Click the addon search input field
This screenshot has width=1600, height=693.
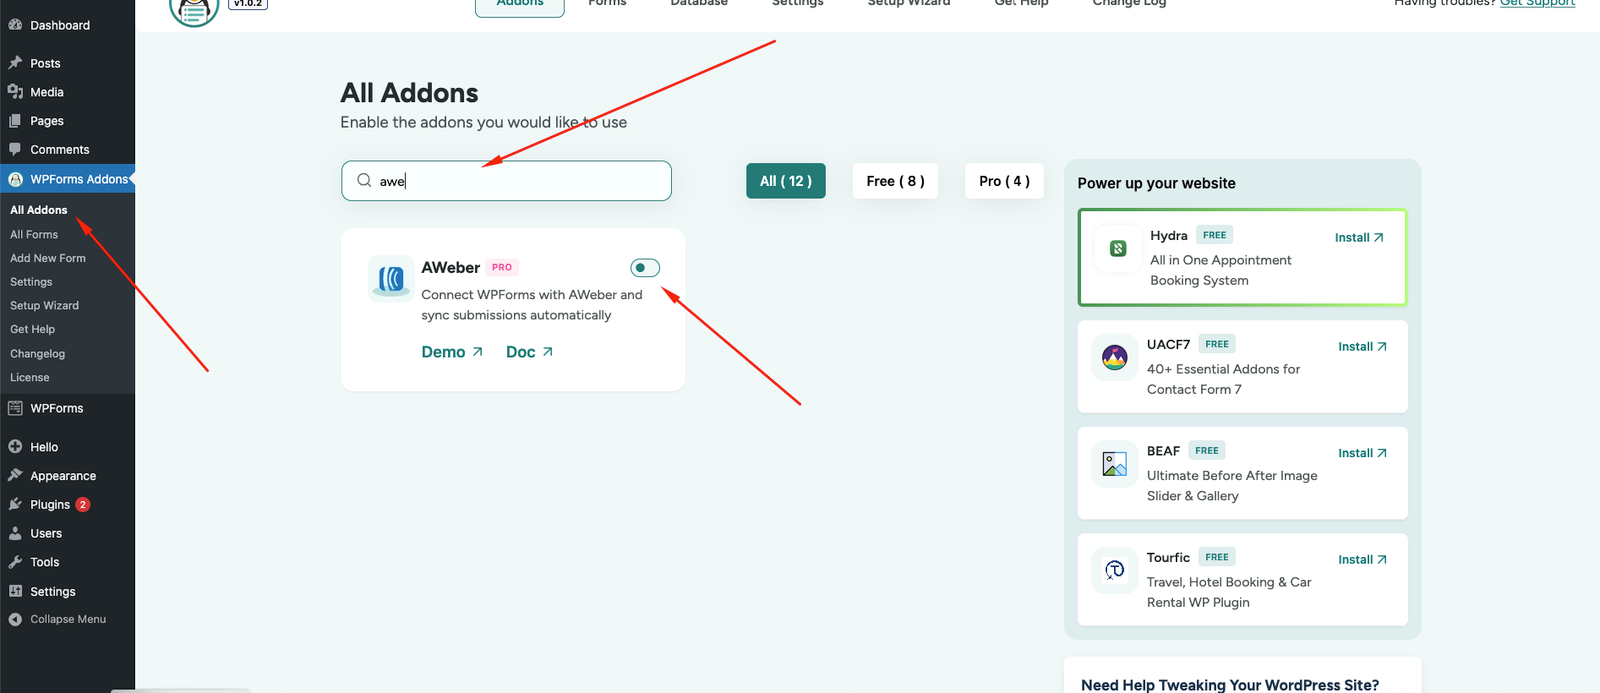coord(520,181)
